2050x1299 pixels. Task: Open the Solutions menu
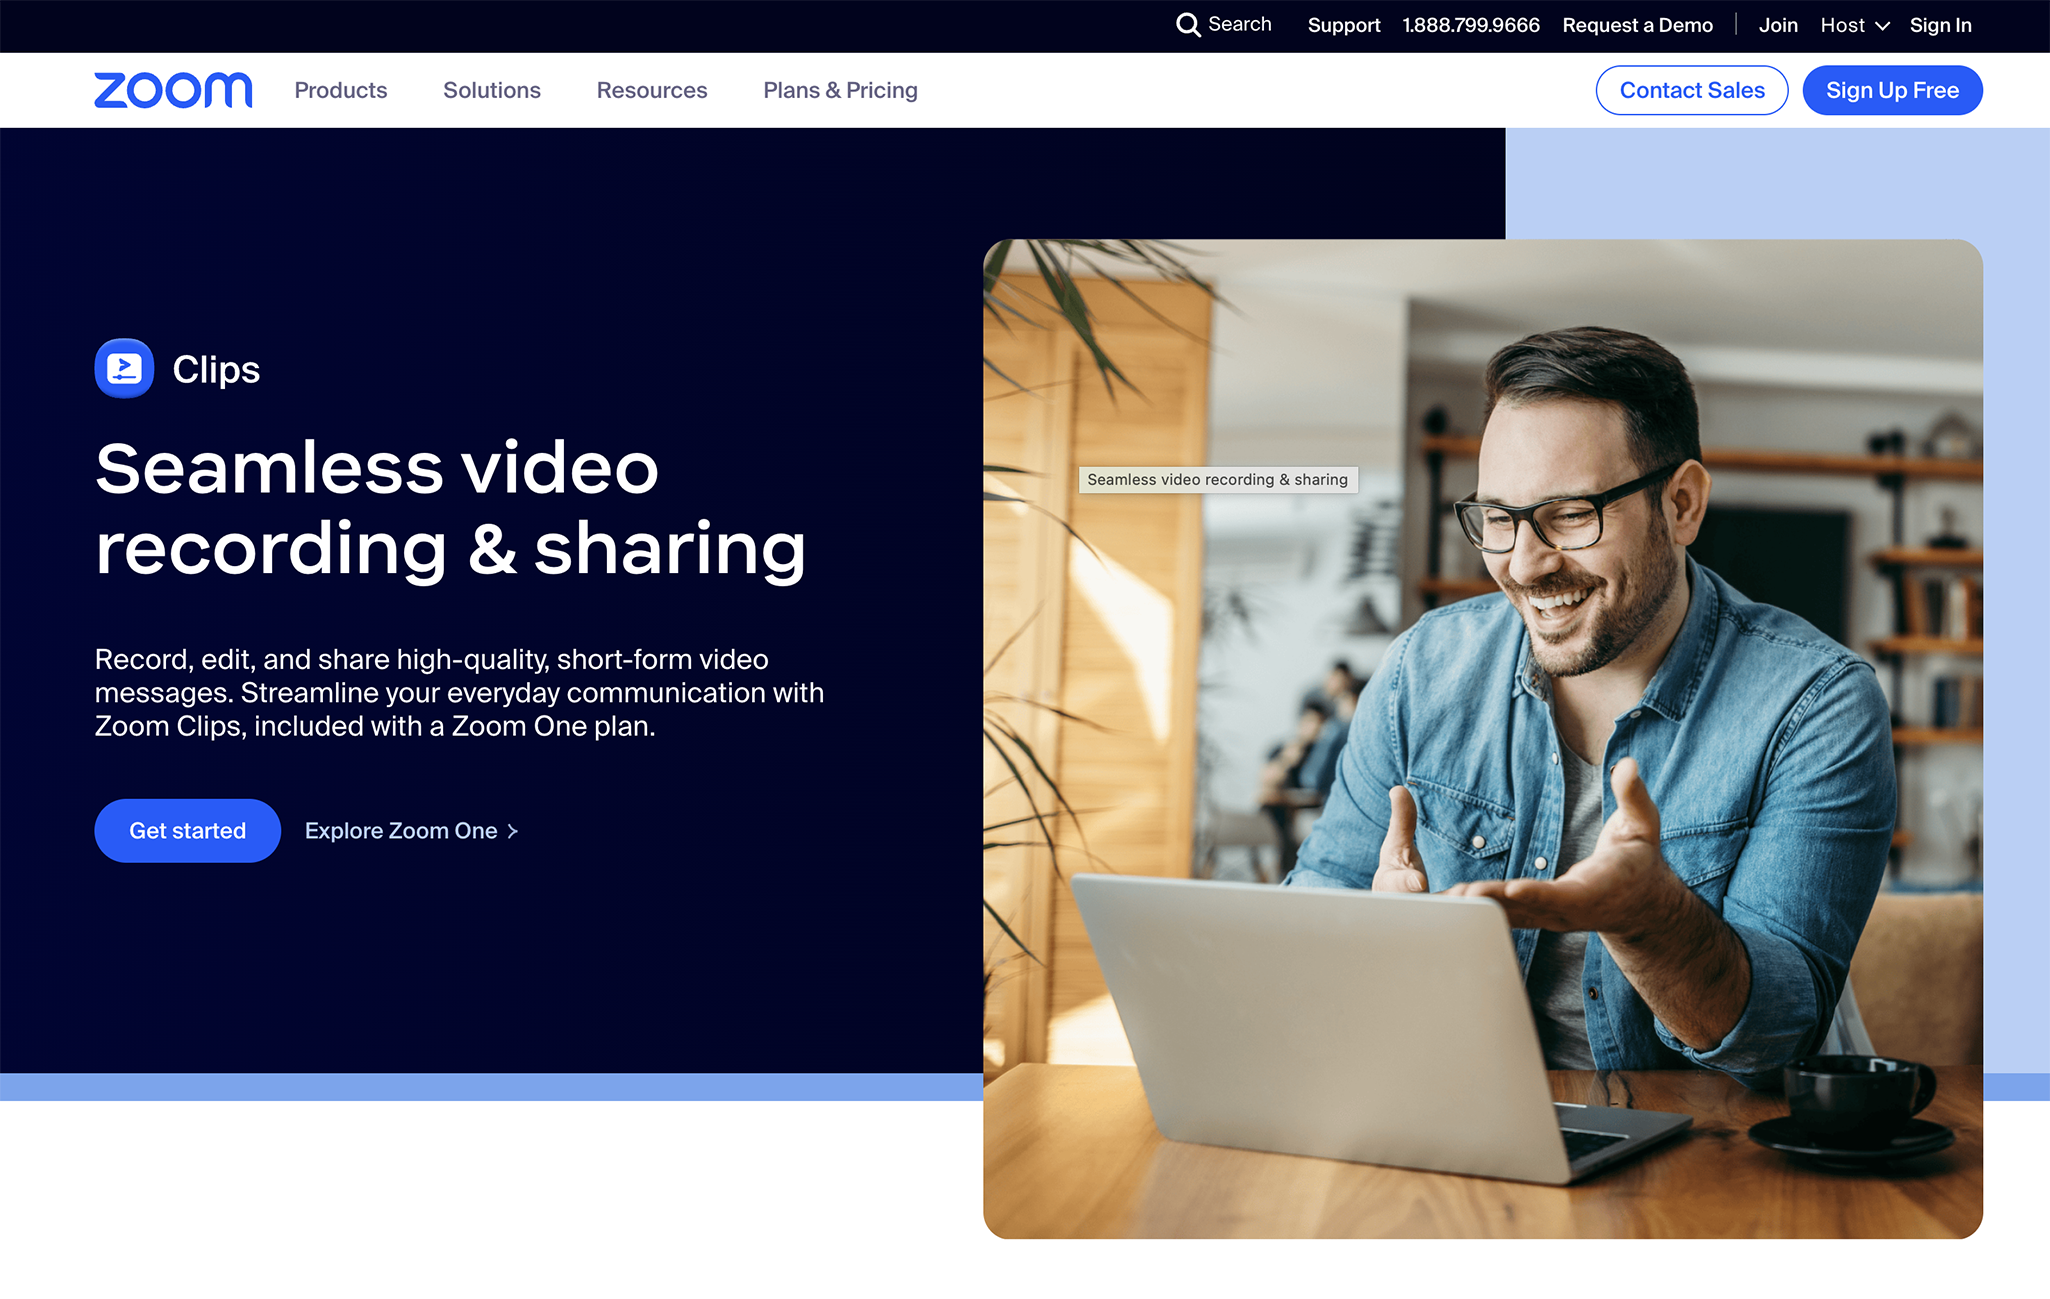coord(491,90)
